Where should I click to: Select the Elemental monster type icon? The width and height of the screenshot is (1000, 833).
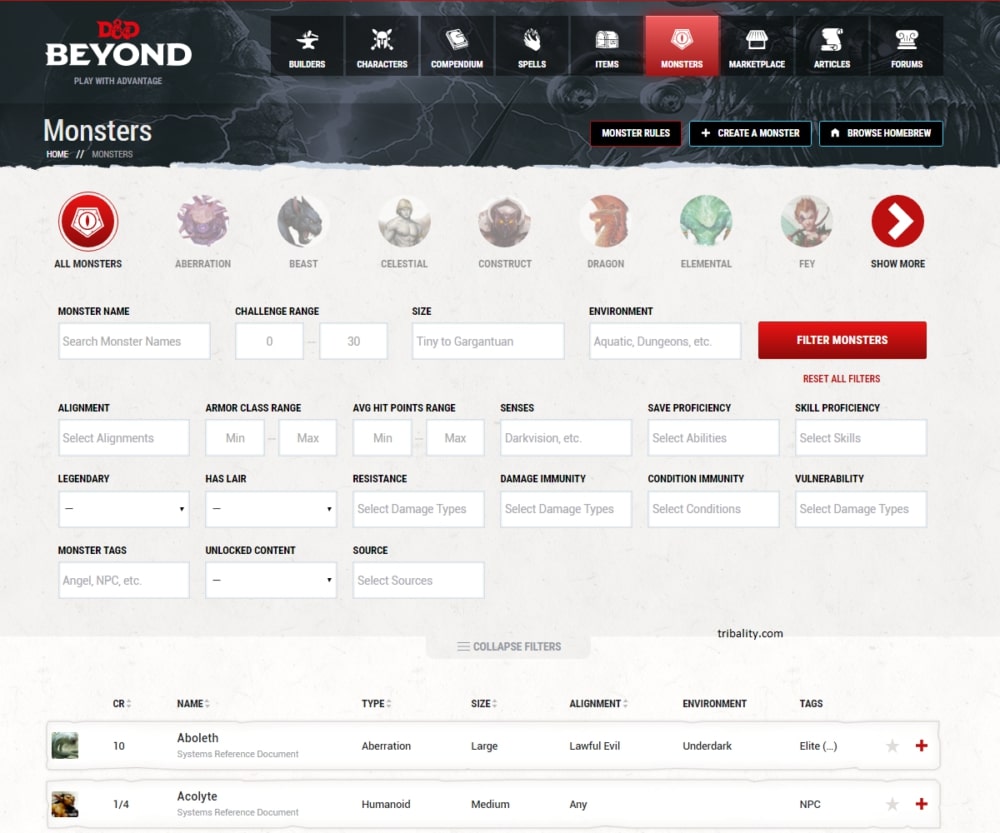(706, 222)
